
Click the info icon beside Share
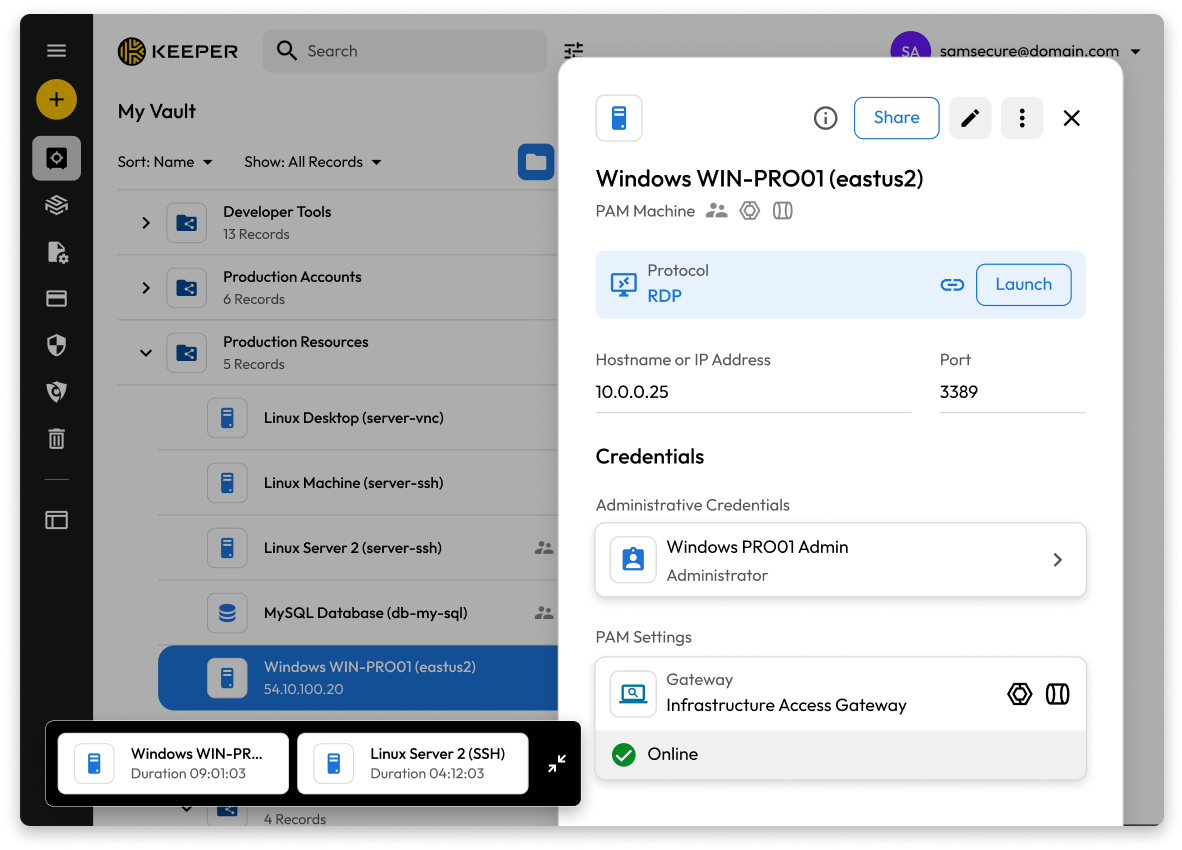tap(825, 118)
